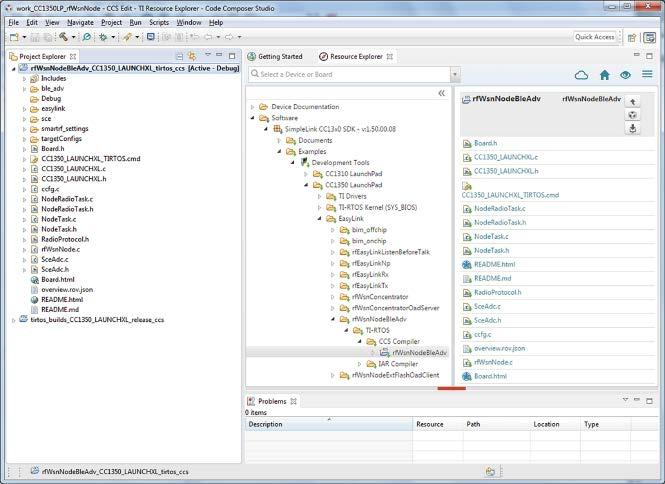The image size is (665, 484).
Task: Click the blue monitor terminal toolbar icon
Action: click(x=151, y=37)
